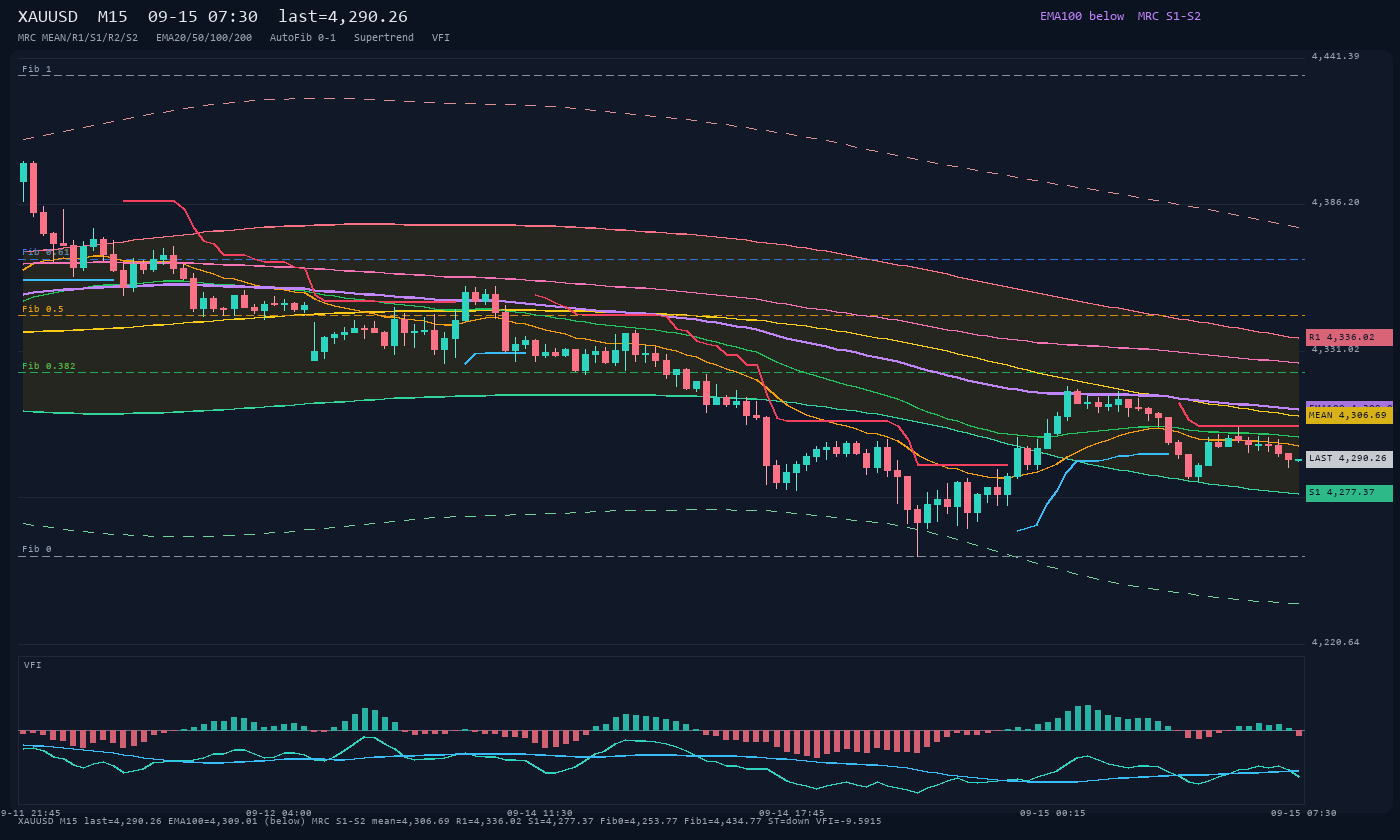
Task: Click the "09-15 00:15" time axis label
Action: pos(1053,813)
